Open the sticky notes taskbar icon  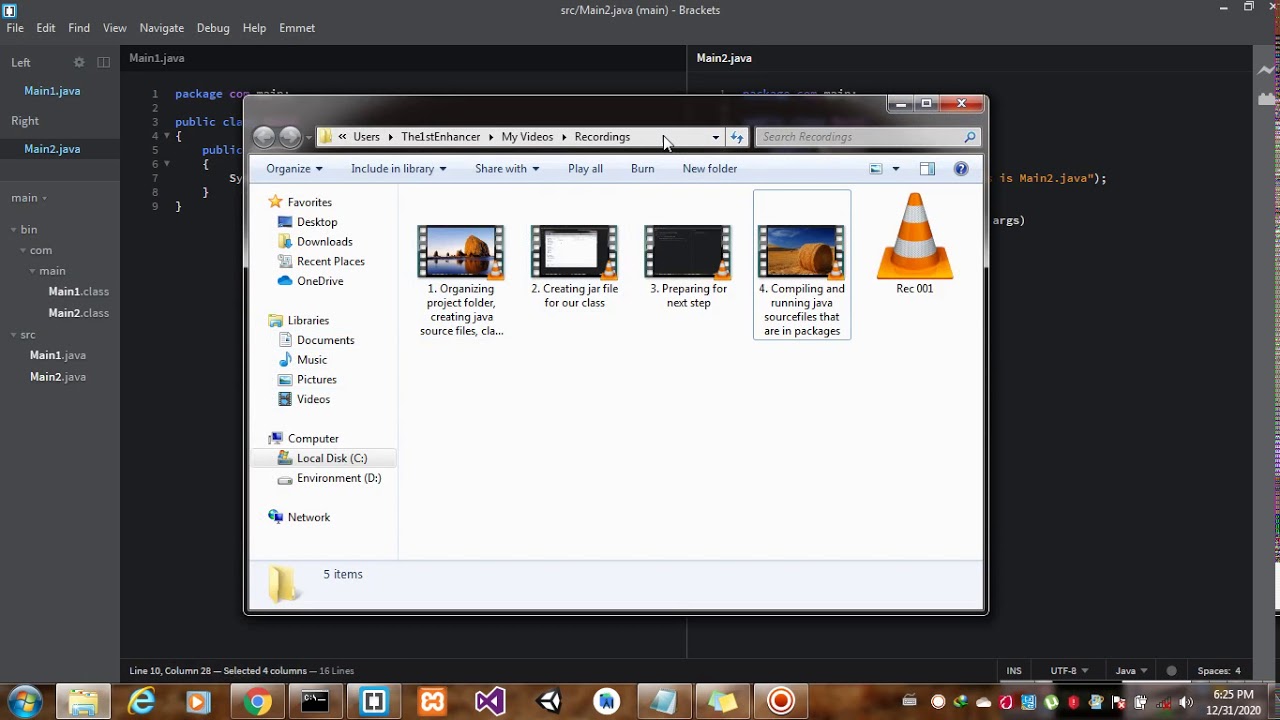click(x=723, y=702)
